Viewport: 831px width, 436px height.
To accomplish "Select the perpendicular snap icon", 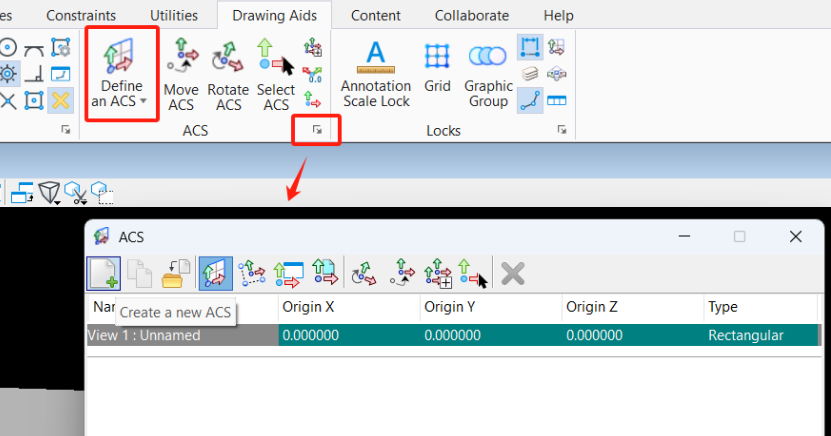I will click(34, 74).
